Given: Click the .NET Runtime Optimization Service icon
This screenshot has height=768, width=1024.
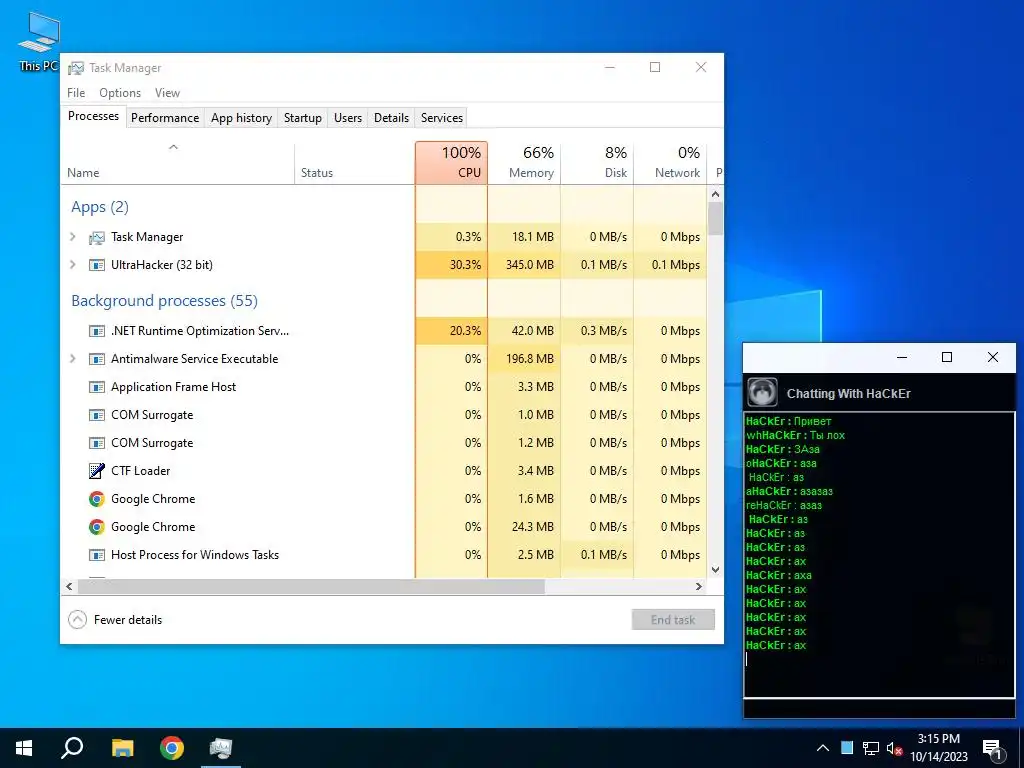Looking at the screenshot, I should coord(97,331).
